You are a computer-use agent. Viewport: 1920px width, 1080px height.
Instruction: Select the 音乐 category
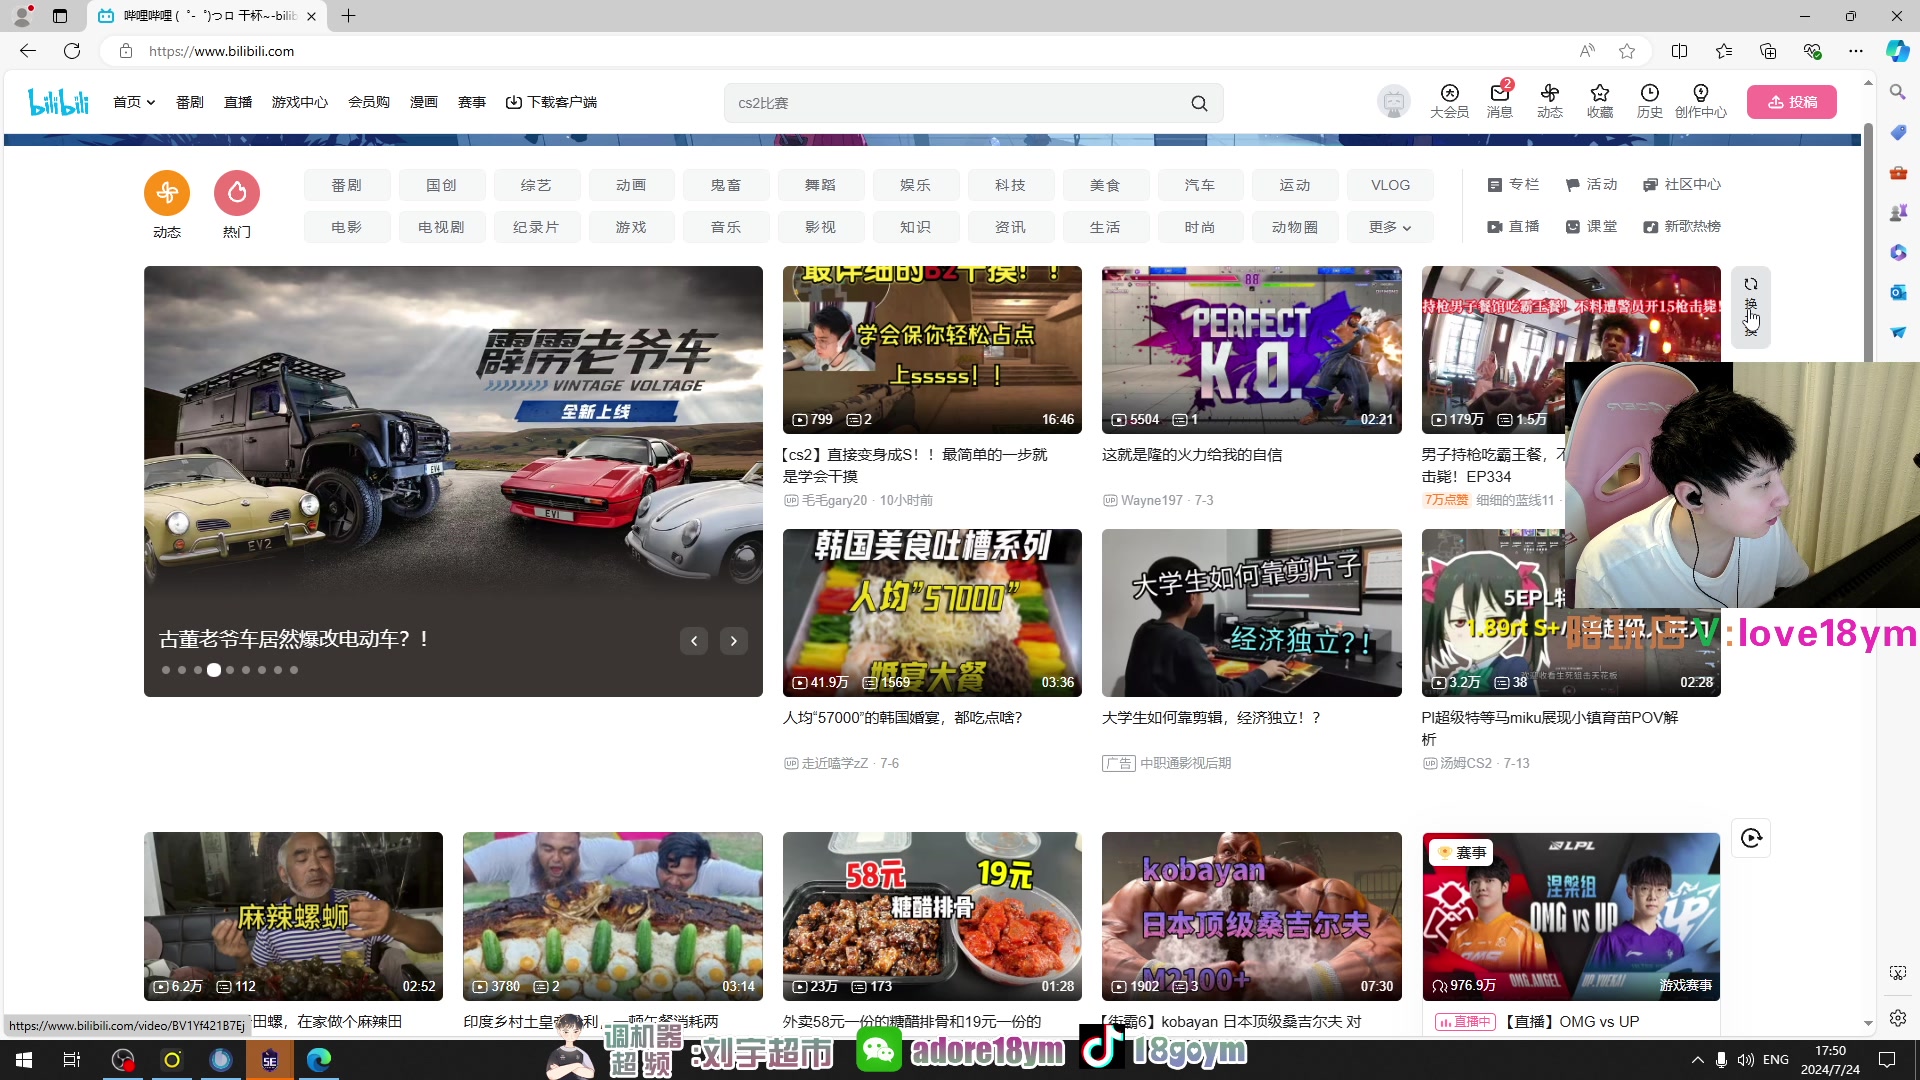point(726,227)
